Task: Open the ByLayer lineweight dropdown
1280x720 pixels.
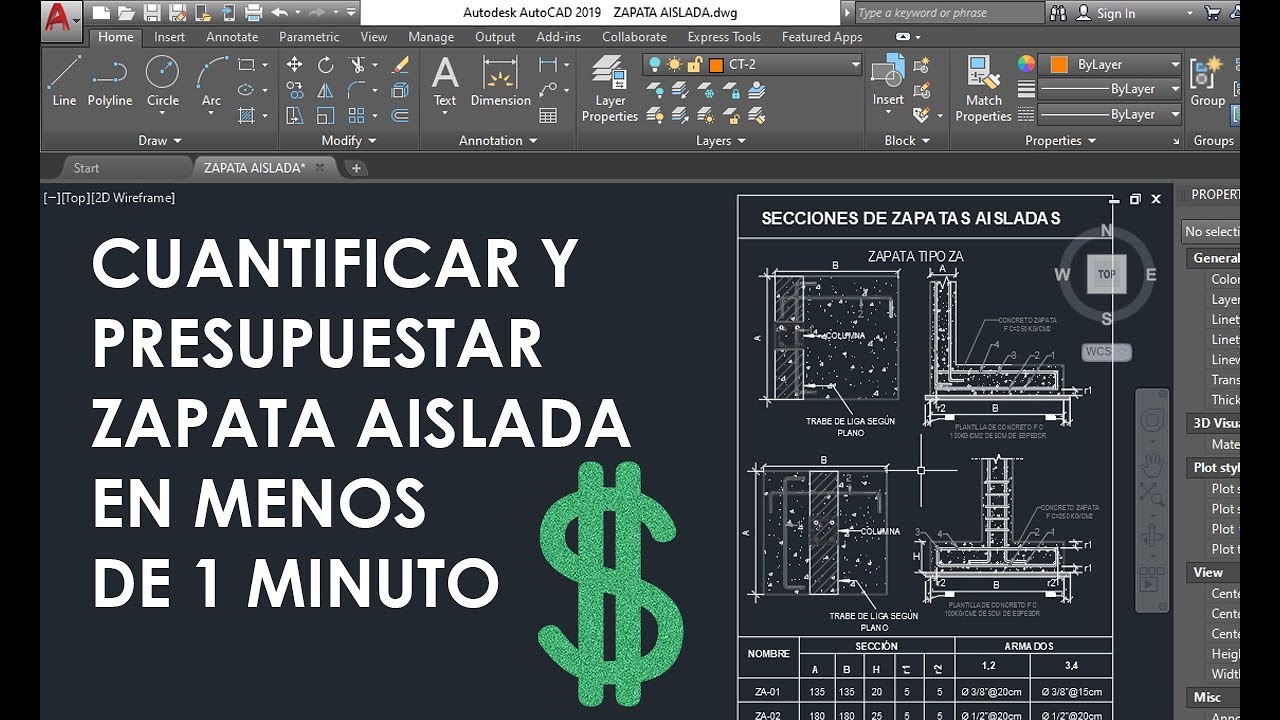Action: [1175, 89]
